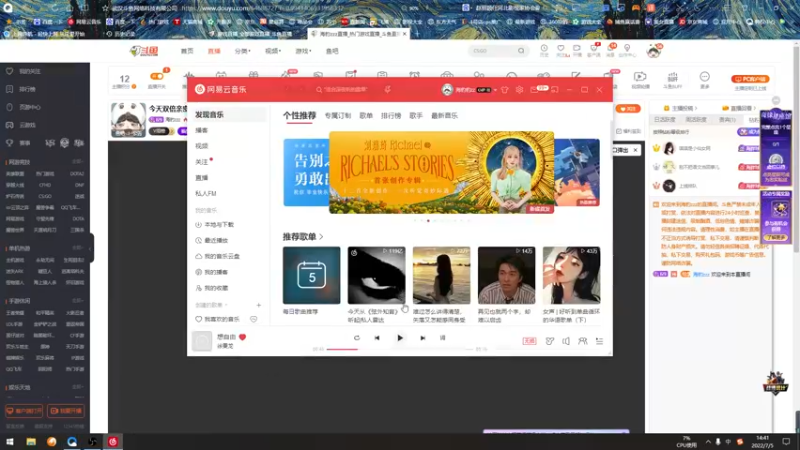This screenshot has height=450, width=800.
Task: Open the Richael's Stories banner
Action: click(441, 172)
